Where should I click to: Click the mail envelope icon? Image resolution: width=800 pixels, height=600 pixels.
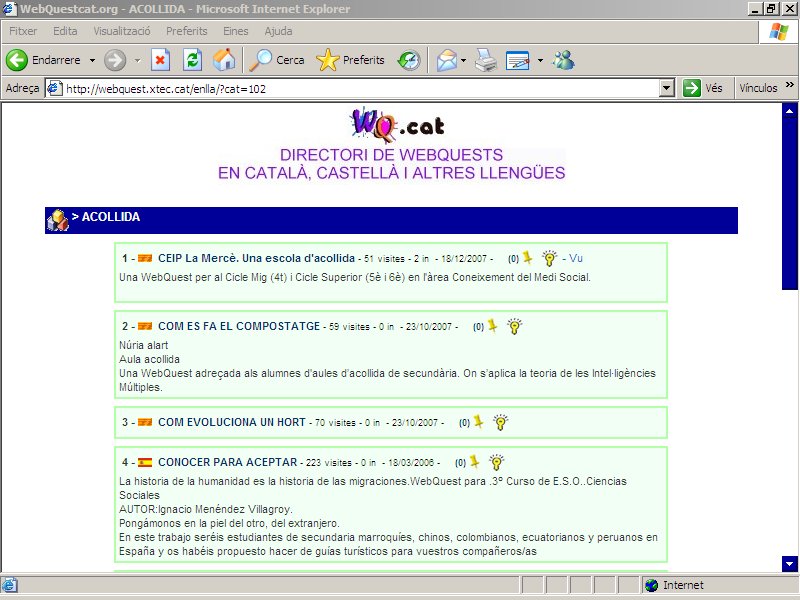click(x=447, y=60)
